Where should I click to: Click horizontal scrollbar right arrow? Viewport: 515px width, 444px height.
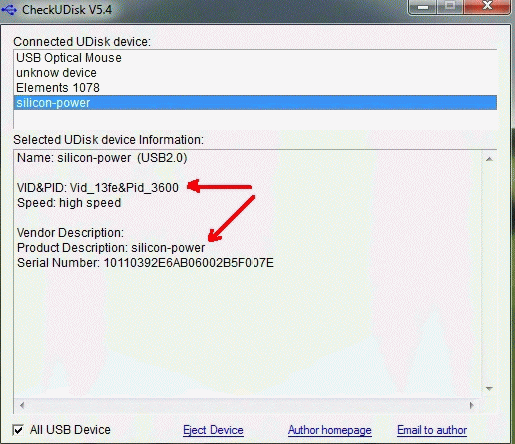pos(471,405)
